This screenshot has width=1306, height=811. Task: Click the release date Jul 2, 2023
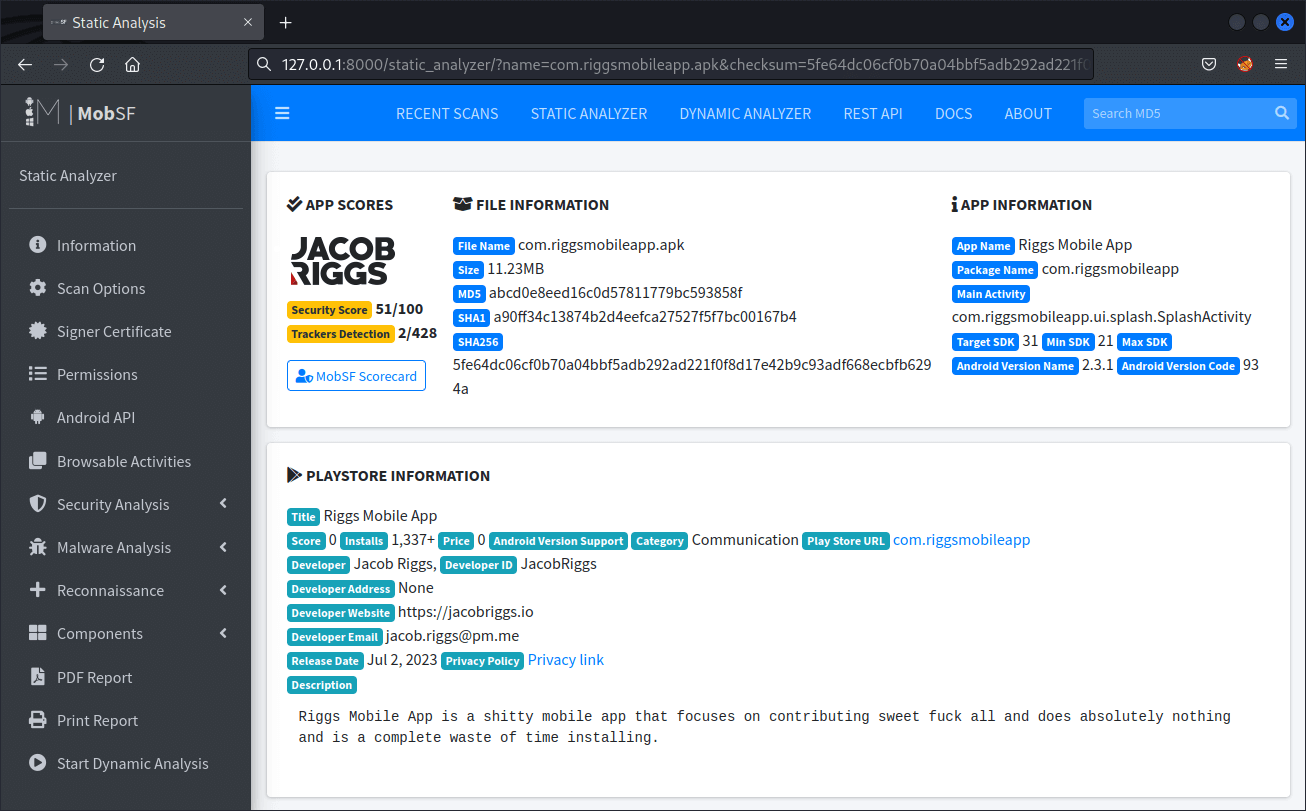tap(402, 660)
